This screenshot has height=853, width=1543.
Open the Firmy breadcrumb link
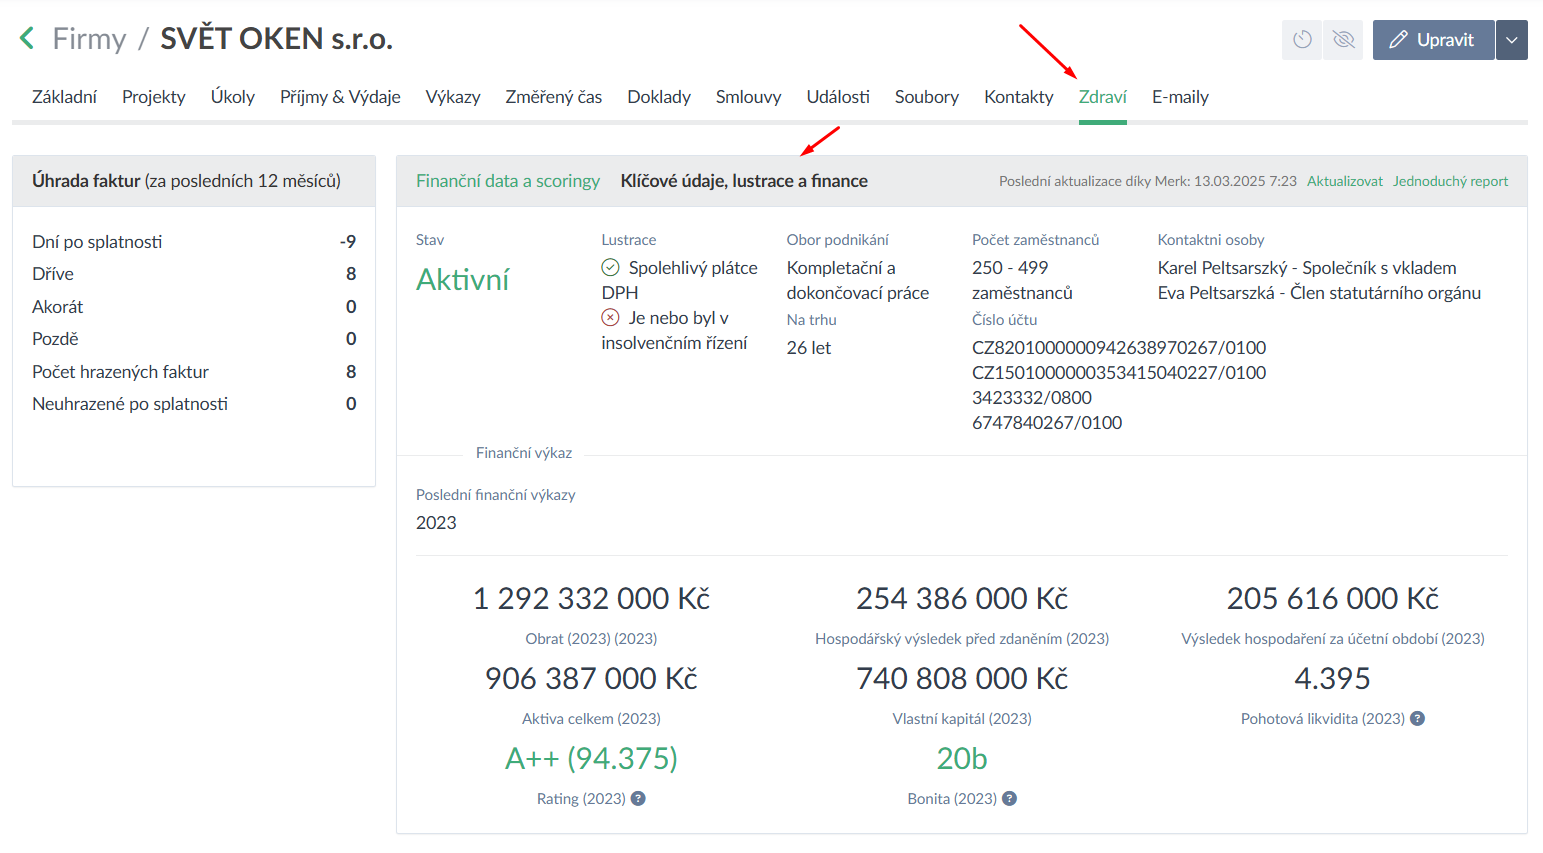pyautogui.click(x=89, y=39)
